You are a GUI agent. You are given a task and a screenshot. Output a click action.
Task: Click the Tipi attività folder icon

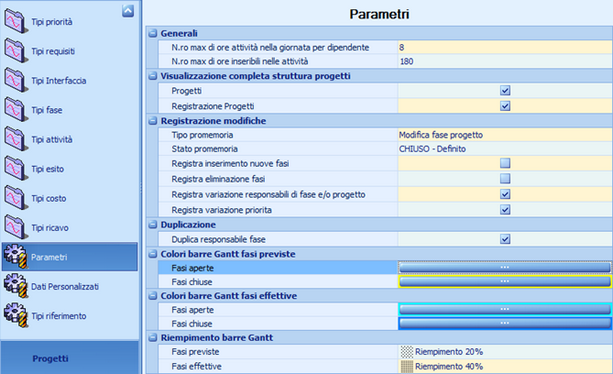pos(16,139)
